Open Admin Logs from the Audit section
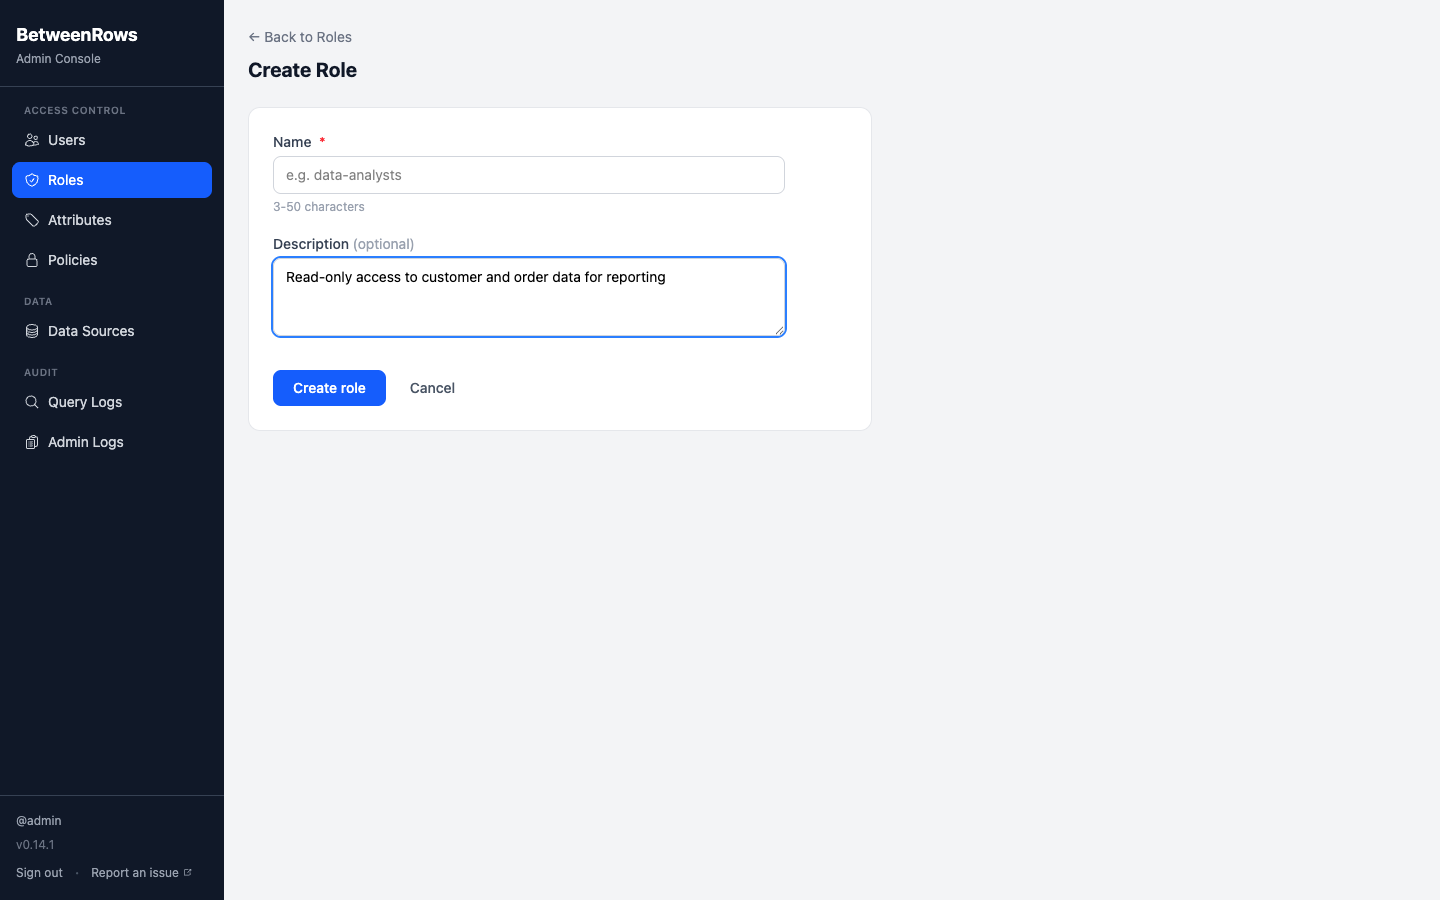The height and width of the screenshot is (900, 1440). [85, 442]
